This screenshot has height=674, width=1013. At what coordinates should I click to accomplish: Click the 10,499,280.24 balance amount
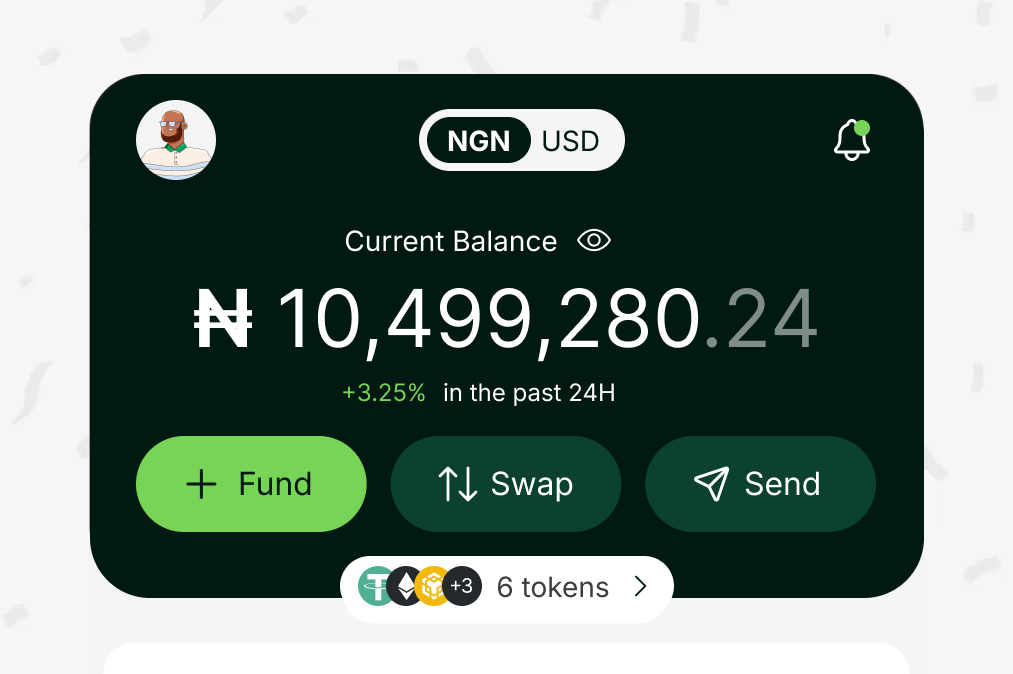[506, 320]
